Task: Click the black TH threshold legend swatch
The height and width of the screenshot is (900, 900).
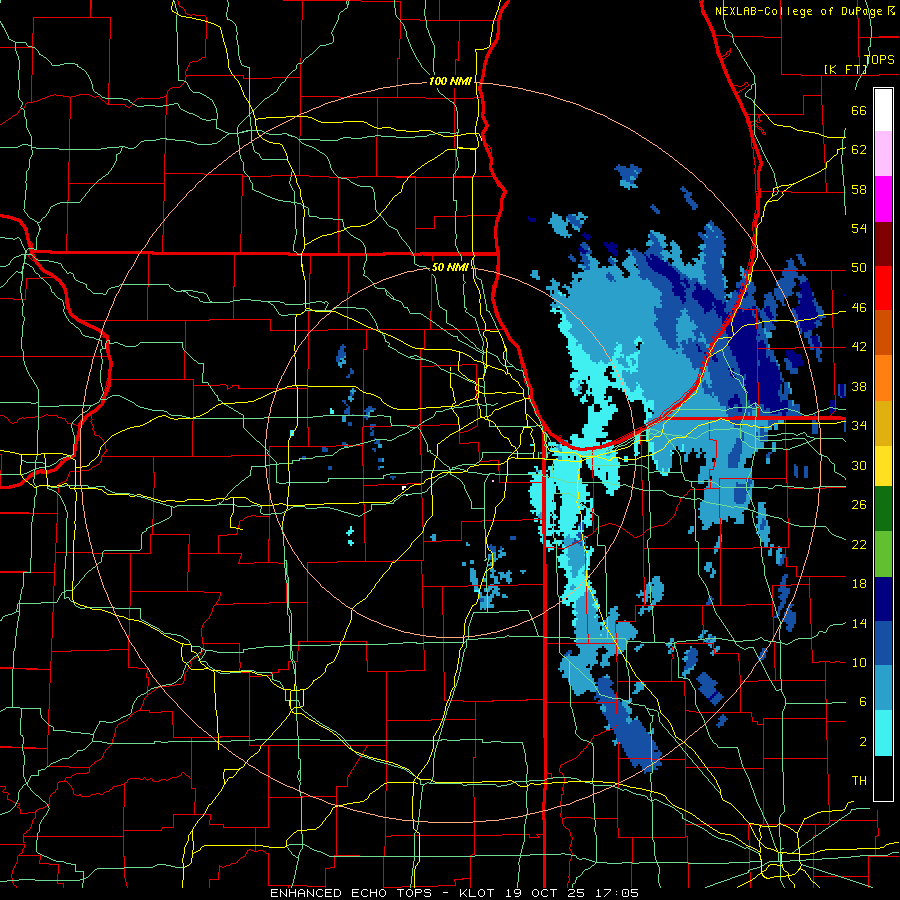Action: click(x=883, y=778)
